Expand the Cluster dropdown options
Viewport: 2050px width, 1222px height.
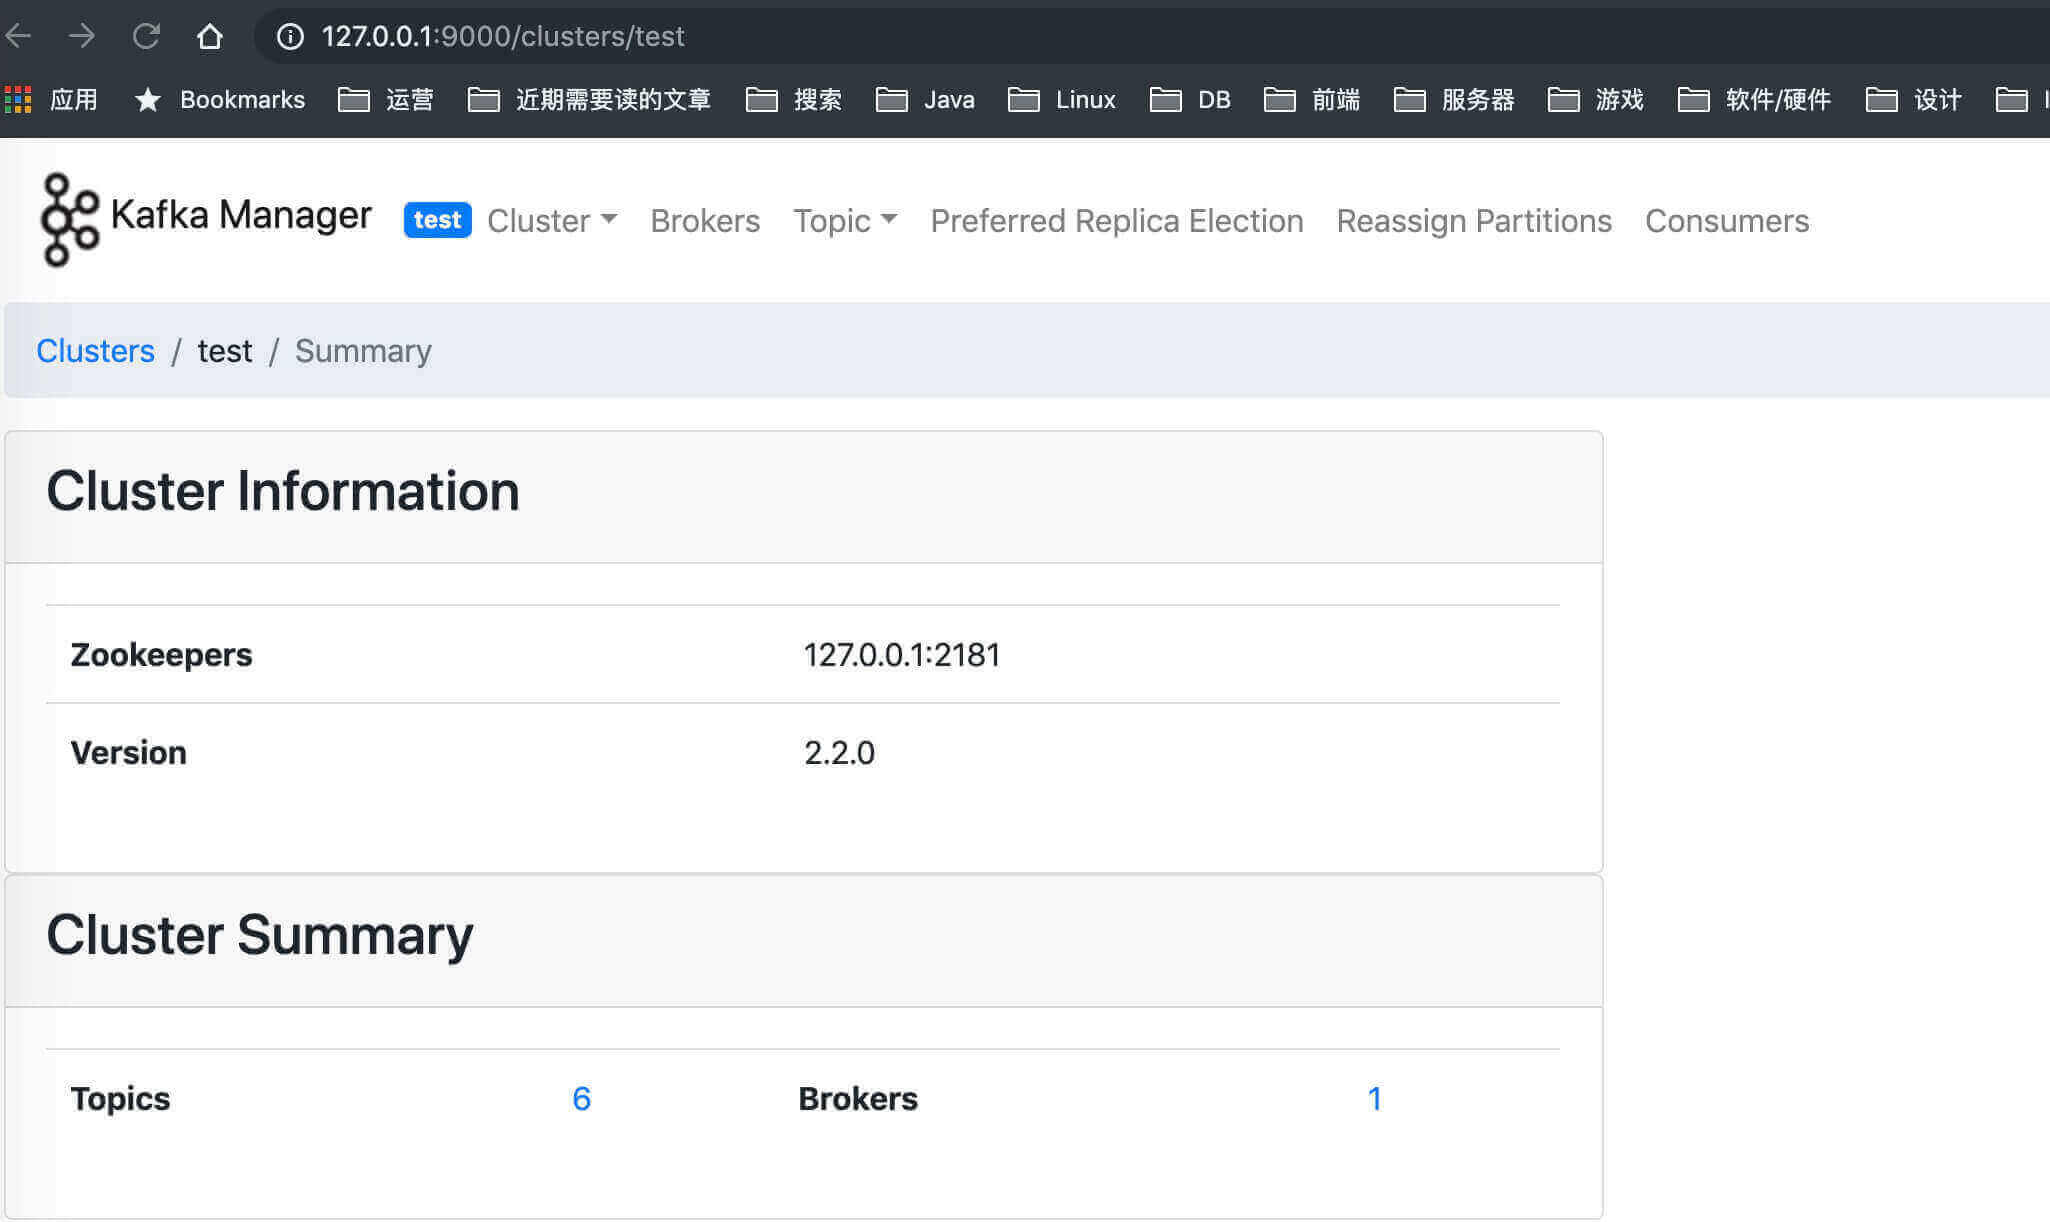coord(552,220)
